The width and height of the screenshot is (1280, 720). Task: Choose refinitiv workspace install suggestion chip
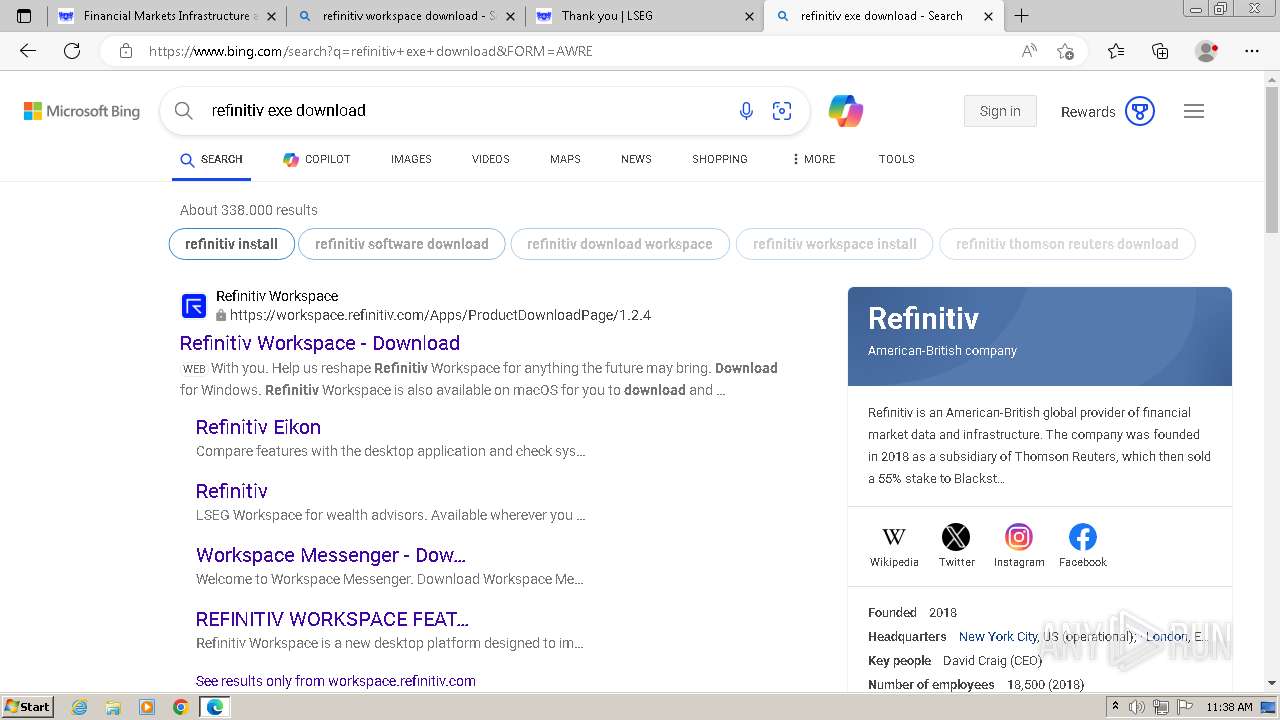tap(835, 244)
